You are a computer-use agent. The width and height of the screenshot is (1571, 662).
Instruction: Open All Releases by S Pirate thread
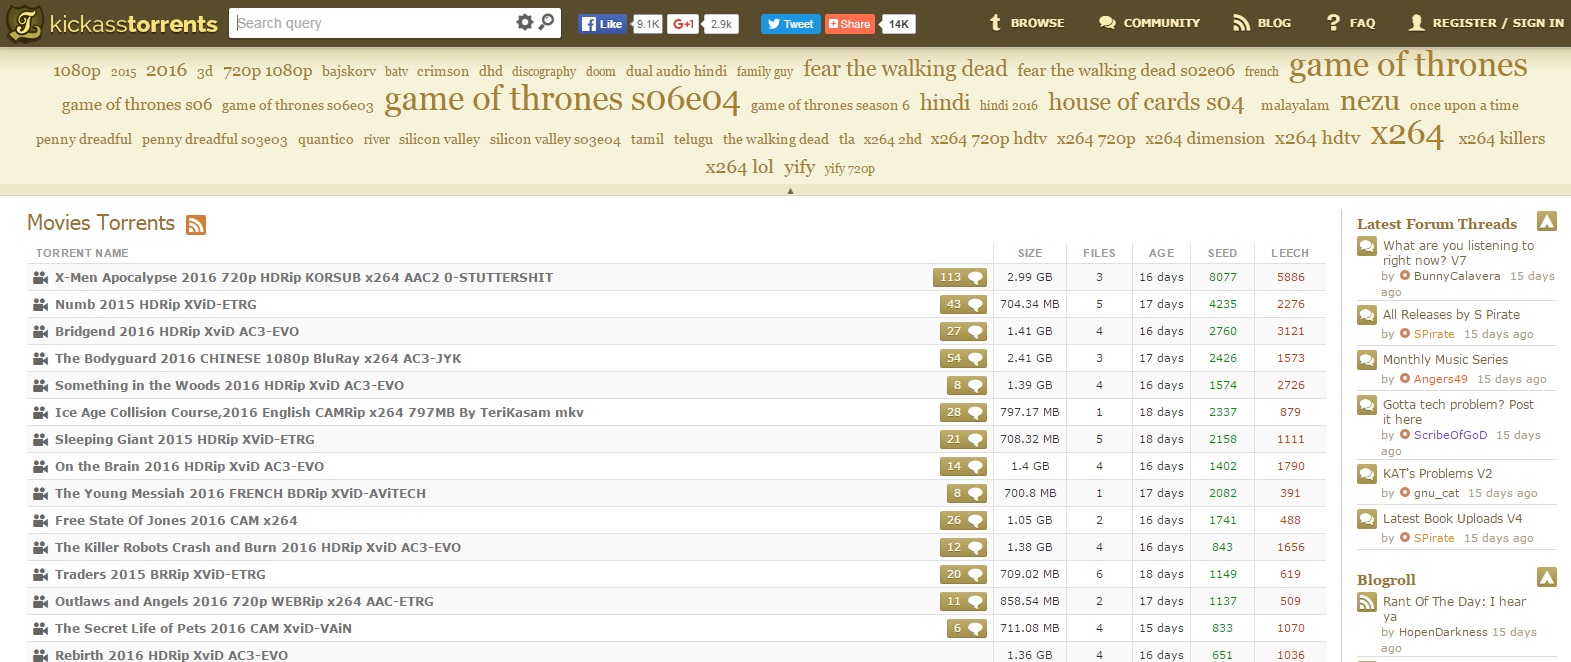tap(1451, 314)
